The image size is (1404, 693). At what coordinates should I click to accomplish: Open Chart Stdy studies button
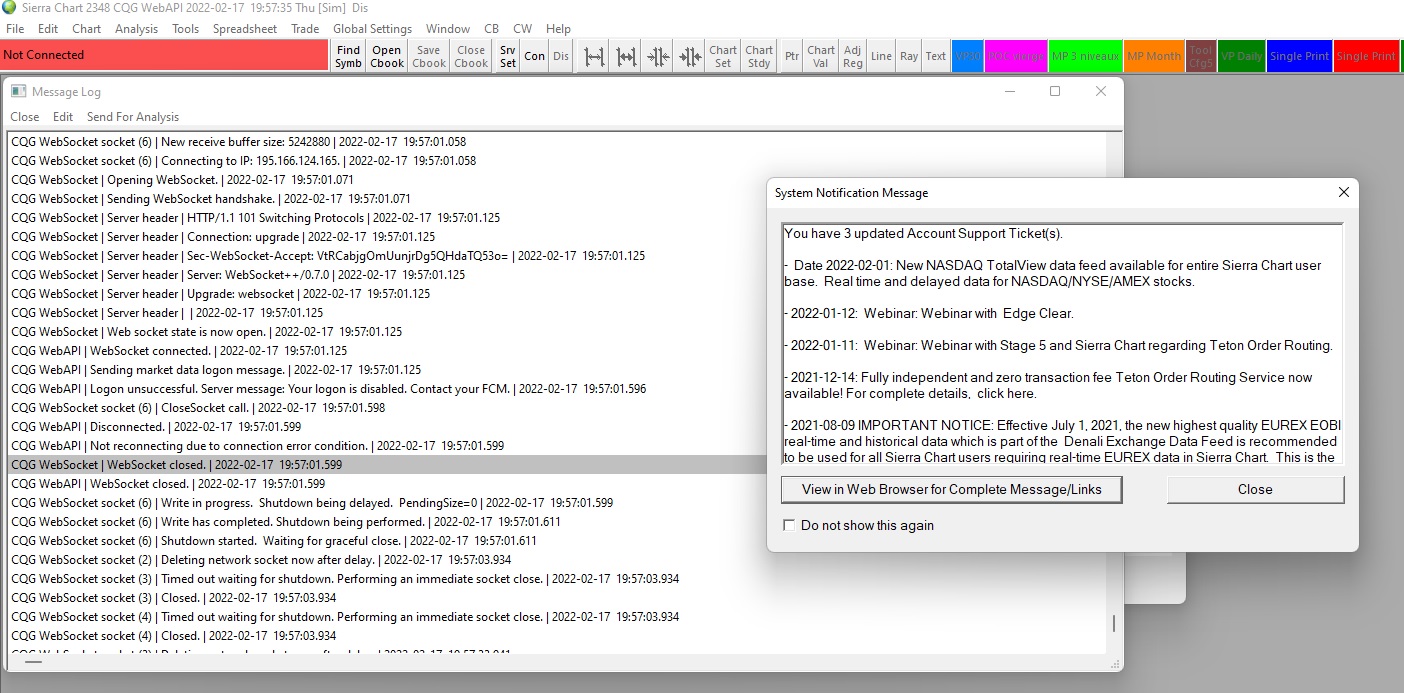(x=759, y=56)
